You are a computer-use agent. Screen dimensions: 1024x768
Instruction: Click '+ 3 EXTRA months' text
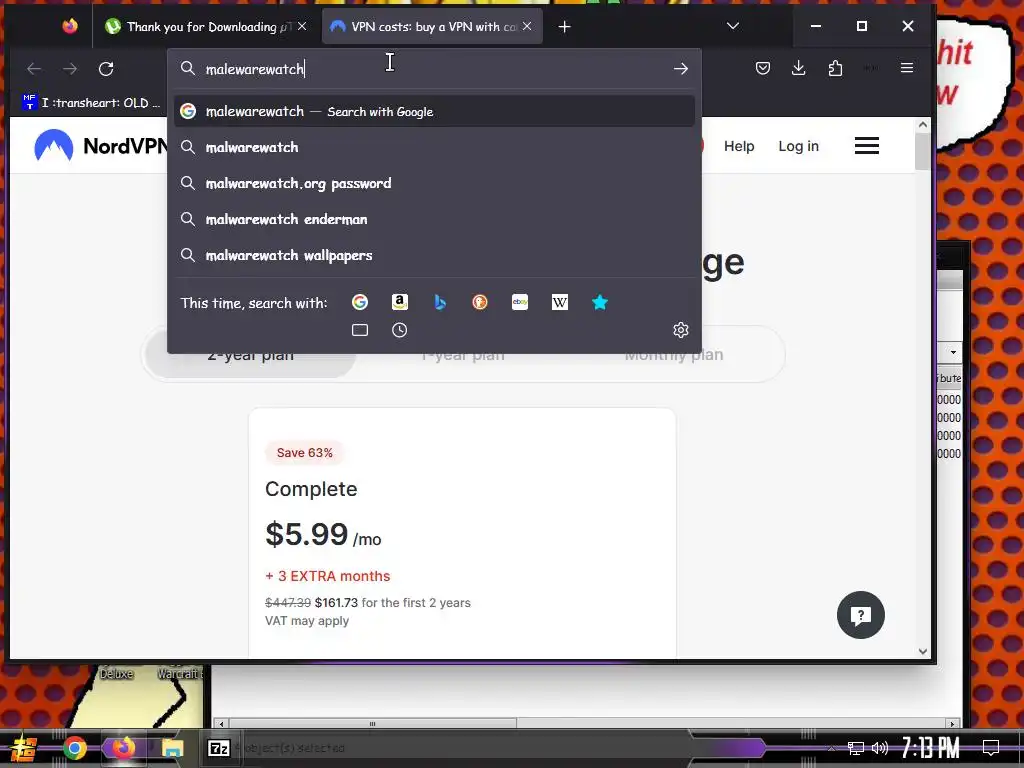click(328, 576)
